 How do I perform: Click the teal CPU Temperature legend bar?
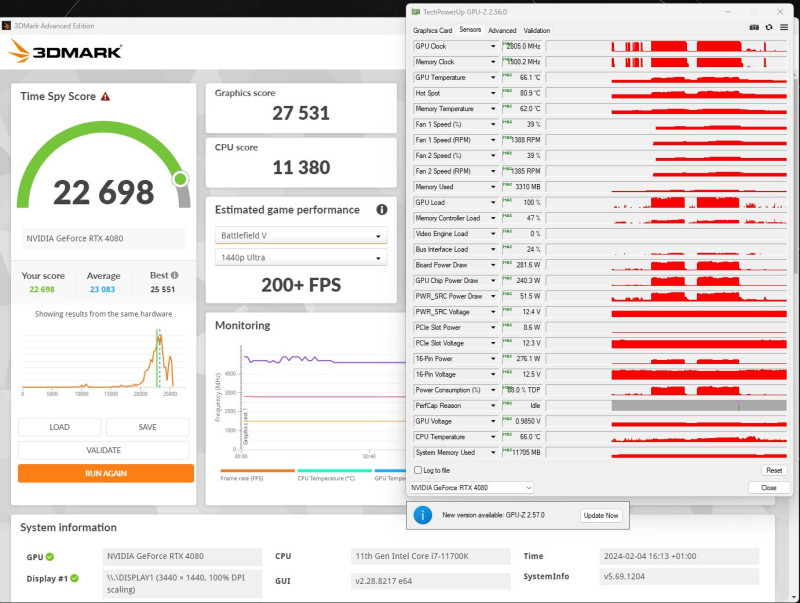click(335, 470)
